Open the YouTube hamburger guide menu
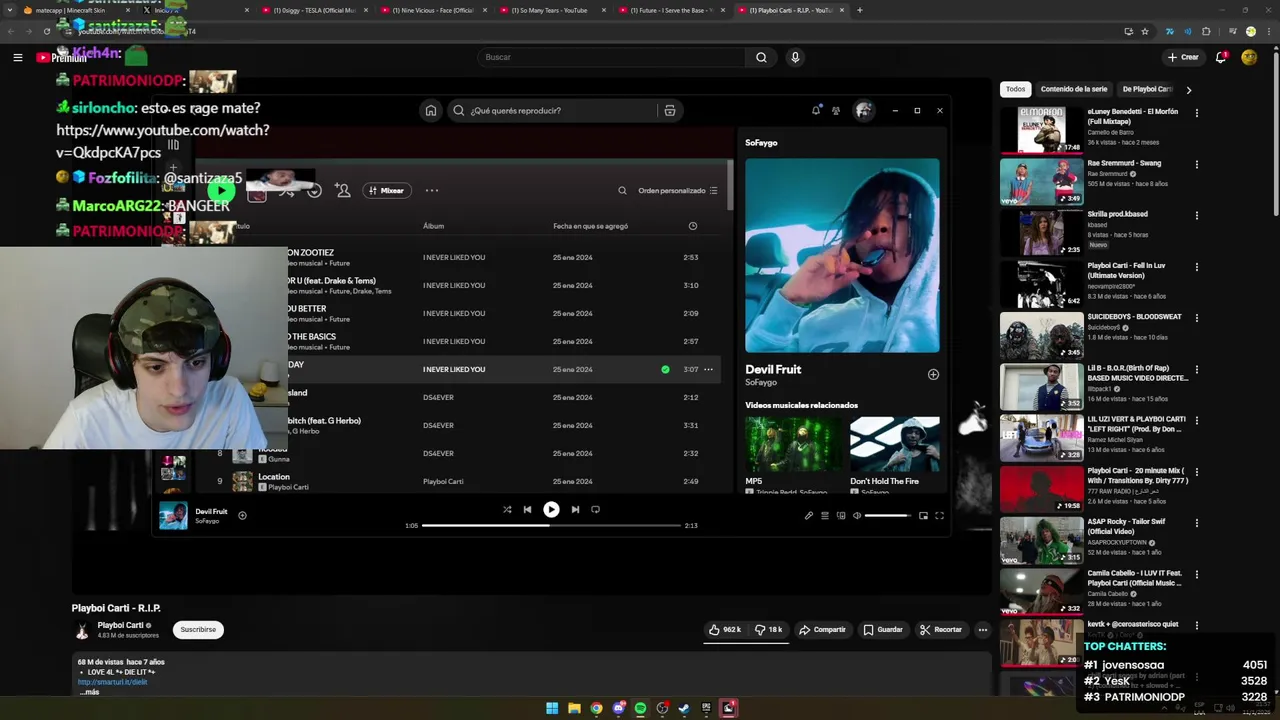The width and height of the screenshot is (1280, 720). pos(18,57)
